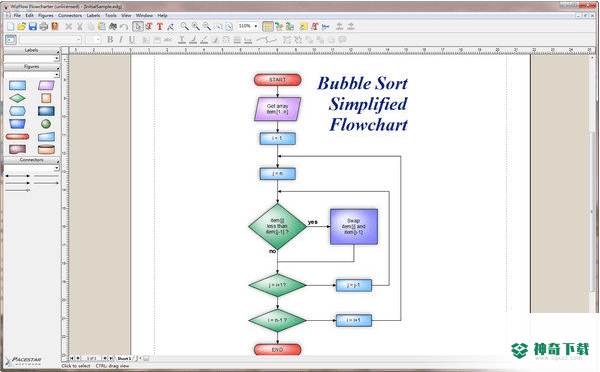Click the red T text tool
600x372 pixels.
click(160, 26)
